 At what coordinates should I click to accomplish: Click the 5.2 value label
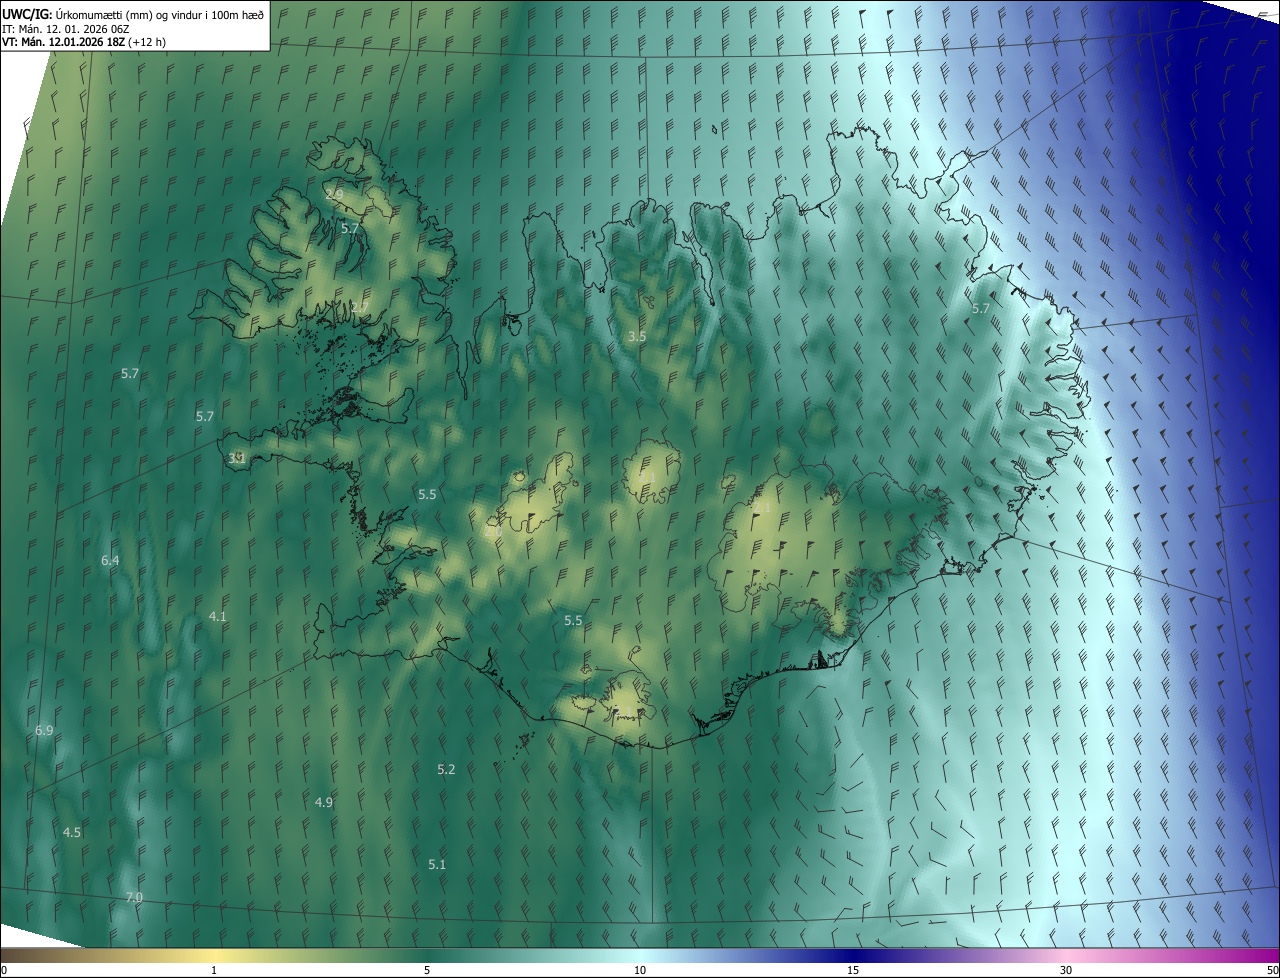pos(446,769)
